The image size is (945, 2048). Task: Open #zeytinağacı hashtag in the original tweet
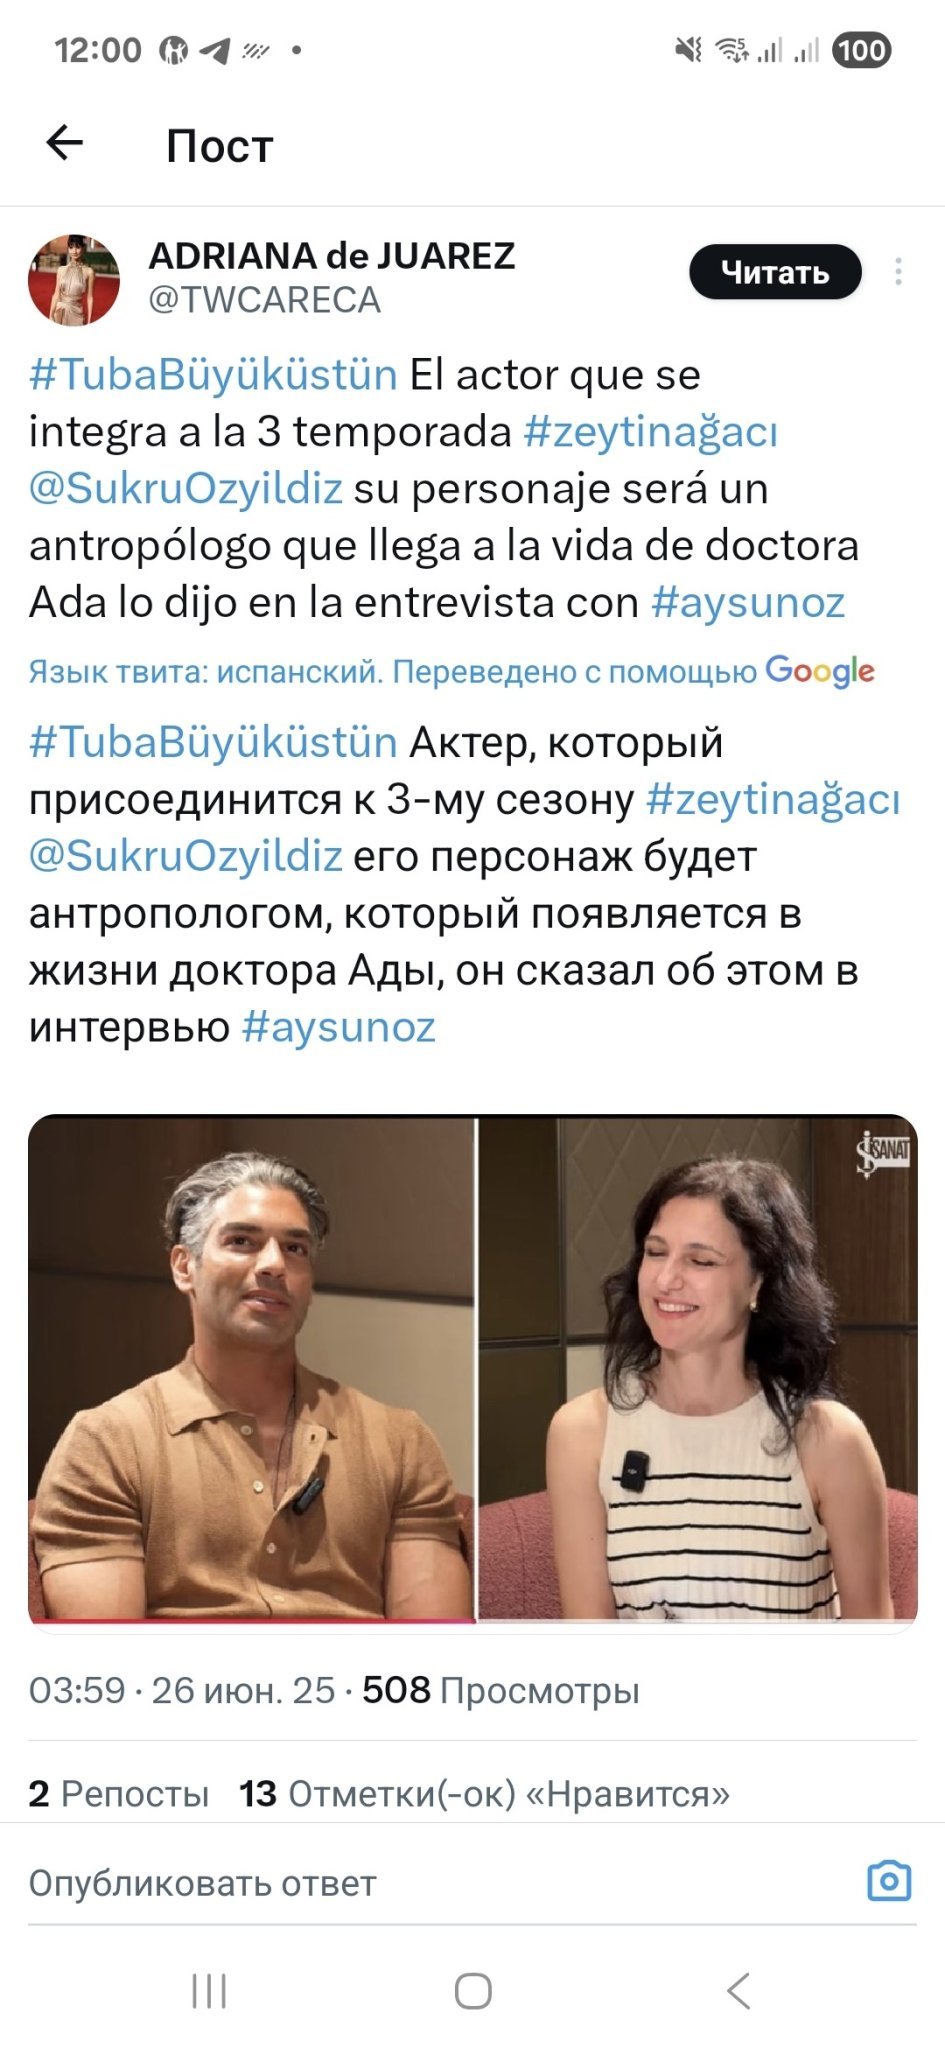(650, 432)
